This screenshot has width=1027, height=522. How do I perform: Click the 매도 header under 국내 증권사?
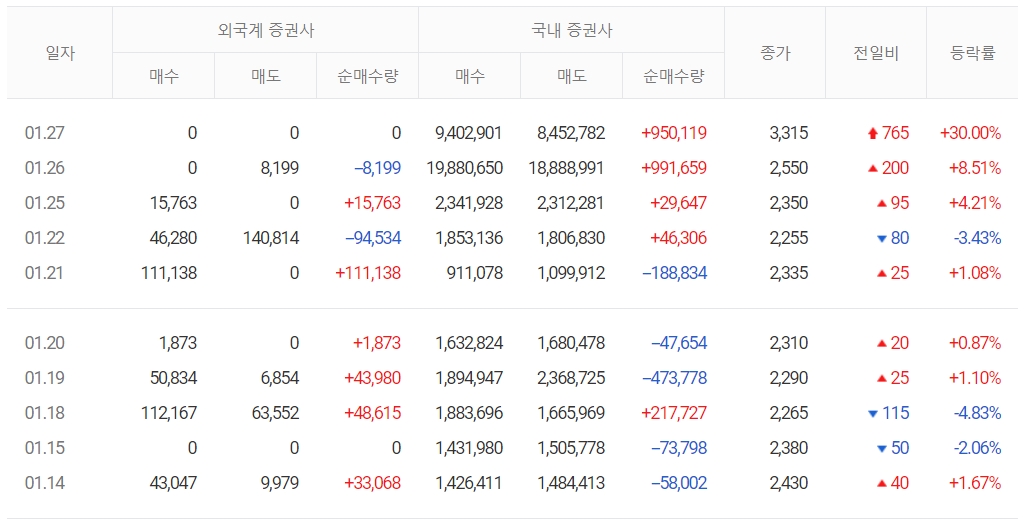pos(572,77)
